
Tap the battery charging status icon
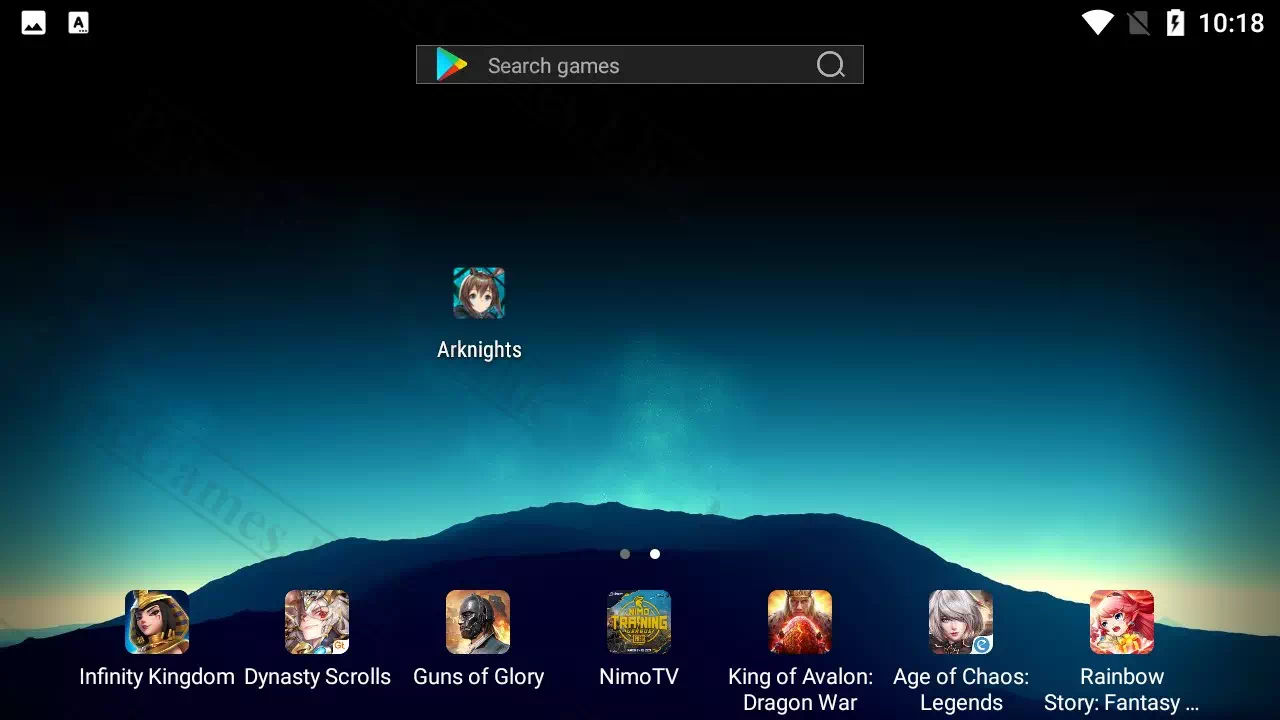tap(1176, 23)
